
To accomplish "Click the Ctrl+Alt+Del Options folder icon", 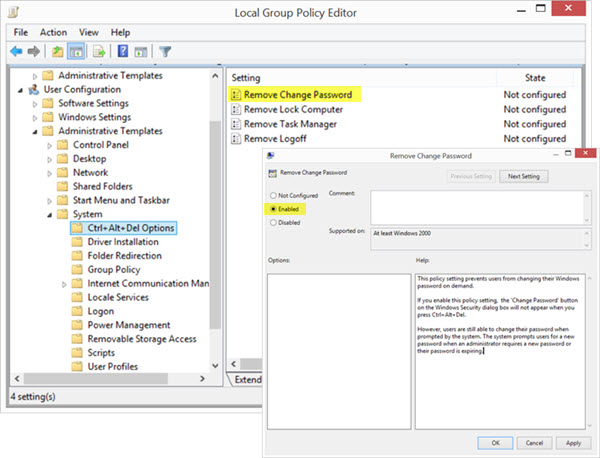I will tap(77, 228).
